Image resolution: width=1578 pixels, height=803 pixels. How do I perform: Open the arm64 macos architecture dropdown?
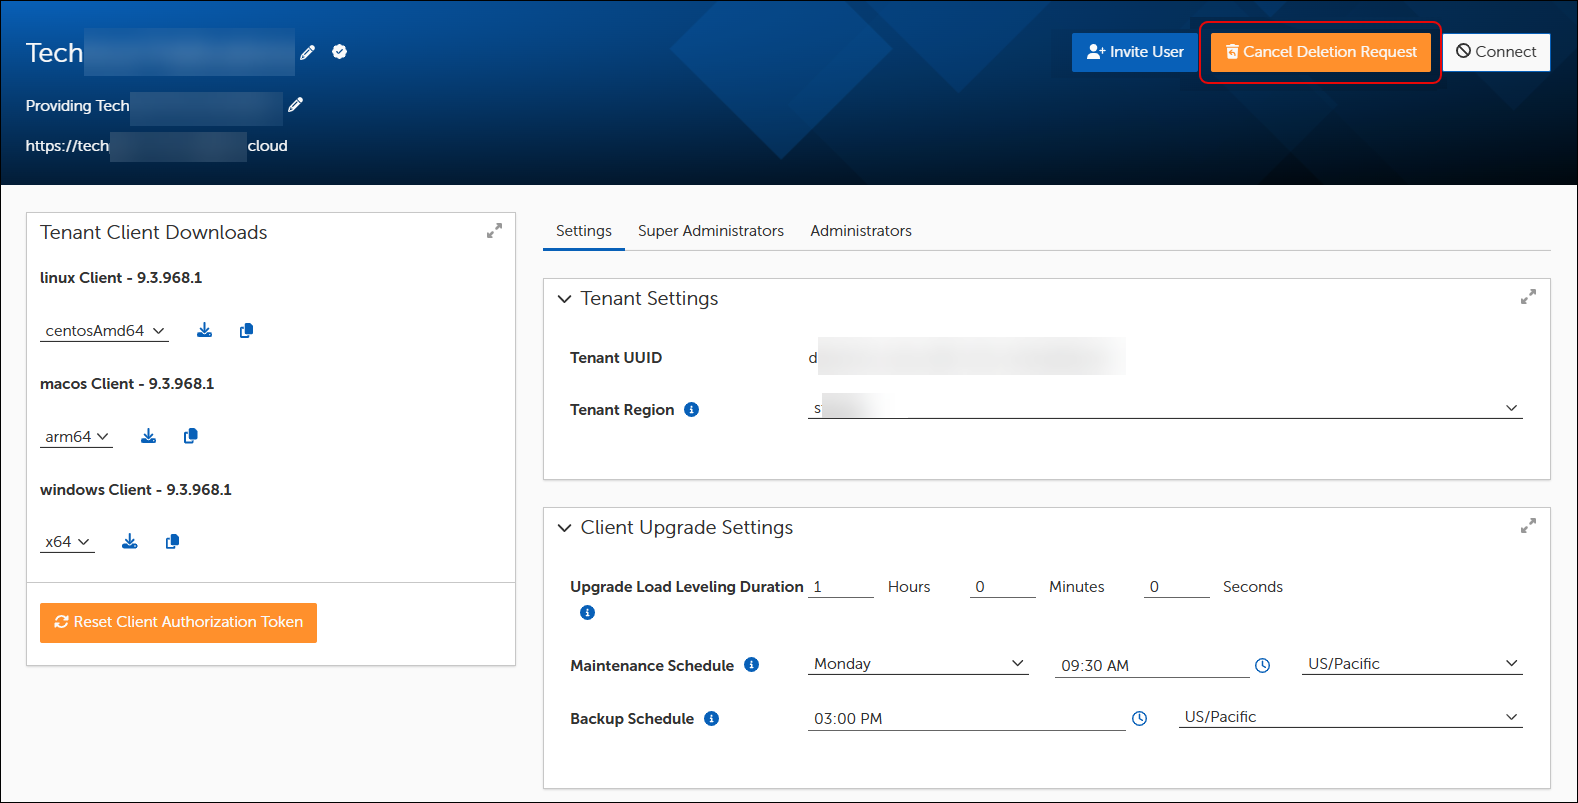(76, 437)
